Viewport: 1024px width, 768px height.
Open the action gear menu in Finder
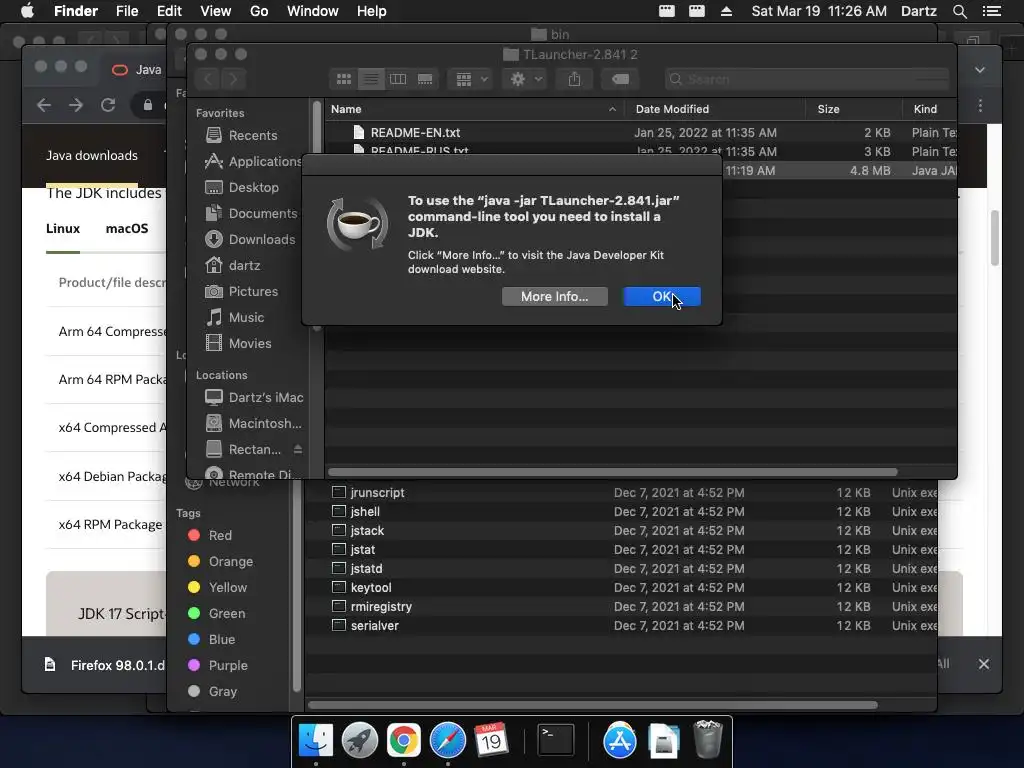525,79
